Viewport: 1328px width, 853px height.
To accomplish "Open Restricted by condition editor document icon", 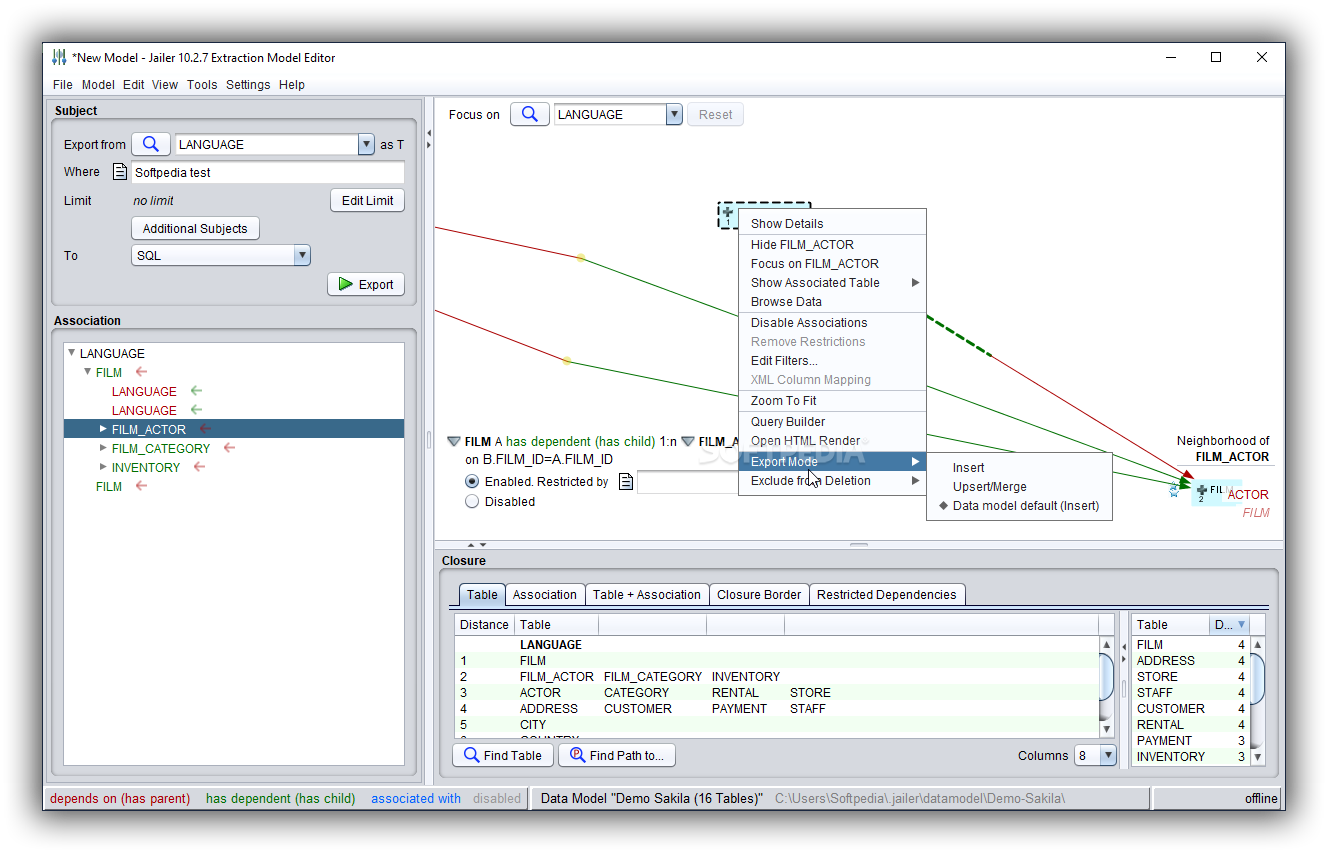I will click(626, 482).
